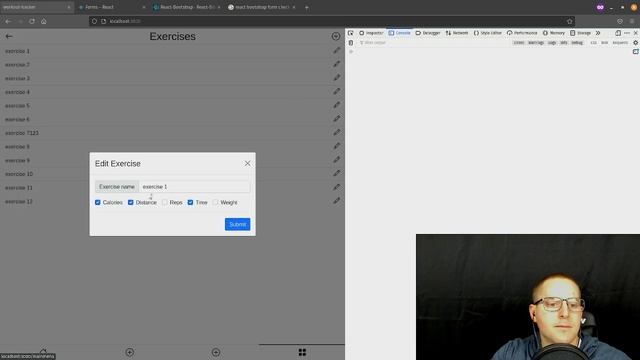Edit exercise 3 with pencil icon
640x360 pixels.
(336, 78)
